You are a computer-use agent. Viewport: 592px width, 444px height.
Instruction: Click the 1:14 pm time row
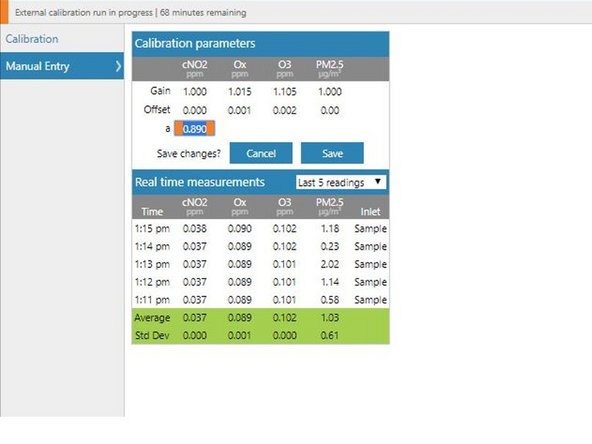(x=261, y=246)
